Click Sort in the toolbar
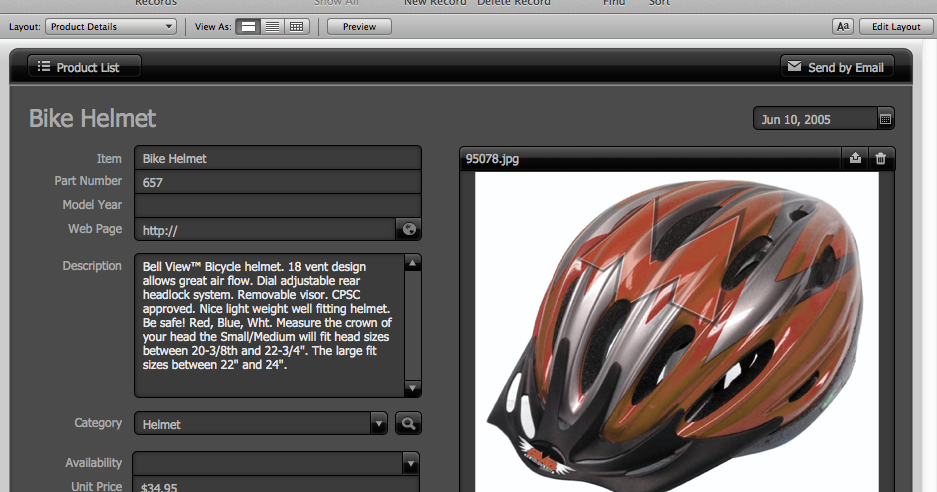The image size is (937, 492). coord(659,3)
